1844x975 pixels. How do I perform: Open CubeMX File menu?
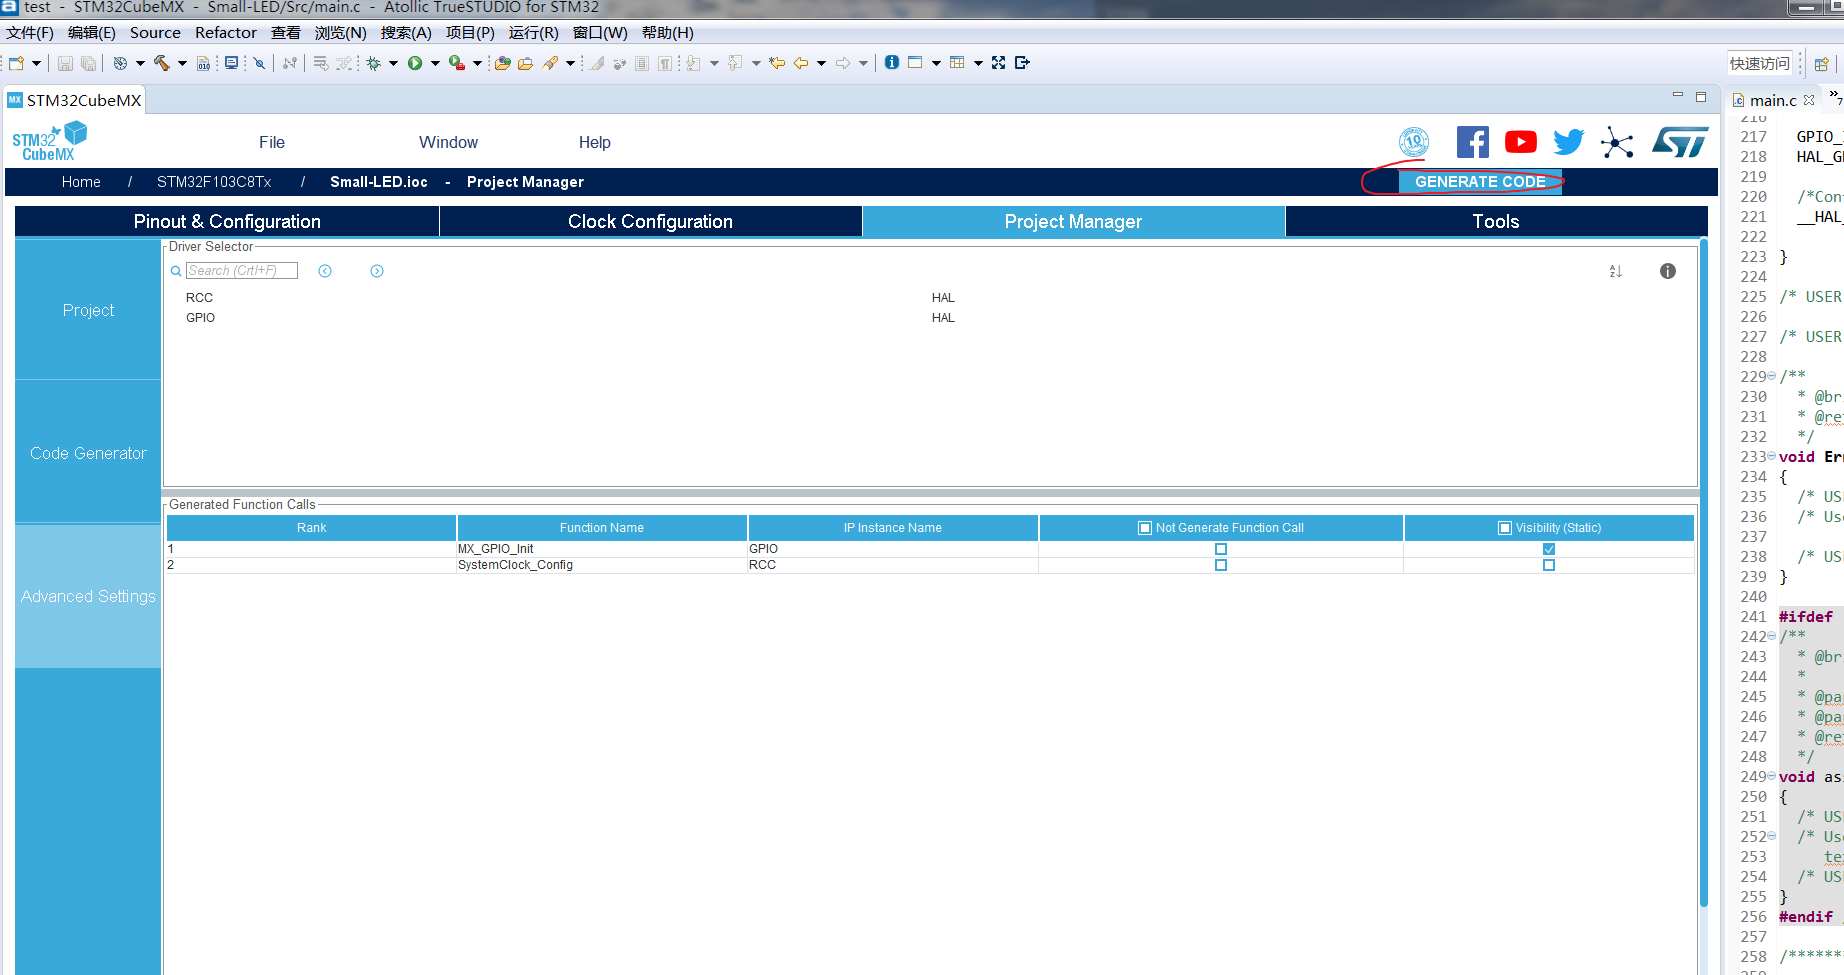(272, 142)
